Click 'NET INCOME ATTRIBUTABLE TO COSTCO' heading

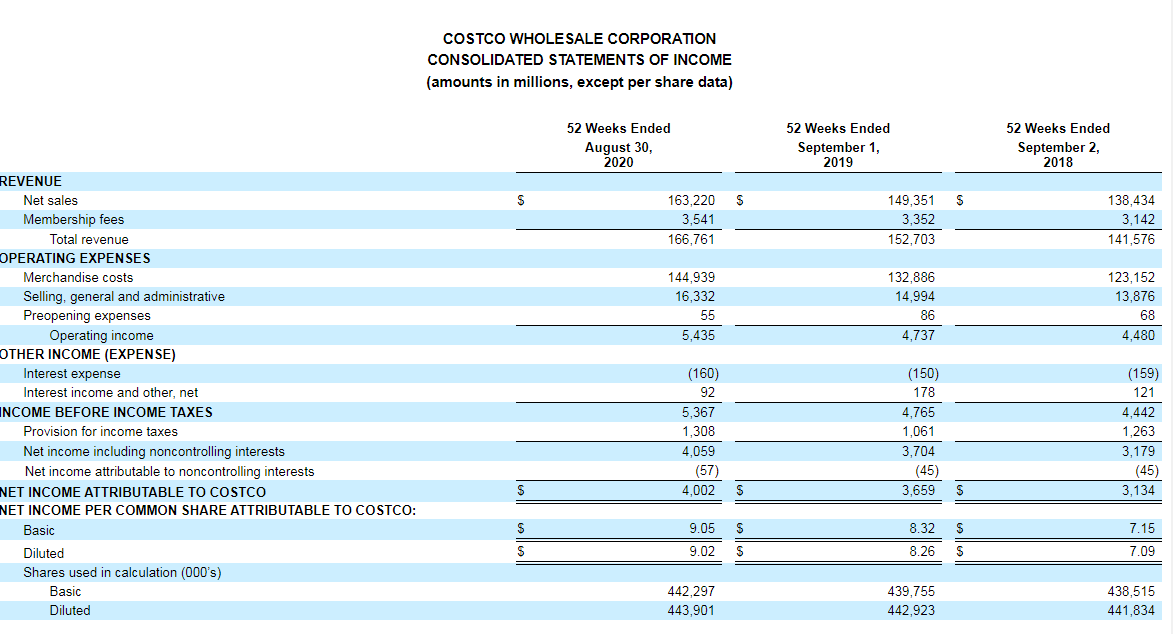point(132,492)
